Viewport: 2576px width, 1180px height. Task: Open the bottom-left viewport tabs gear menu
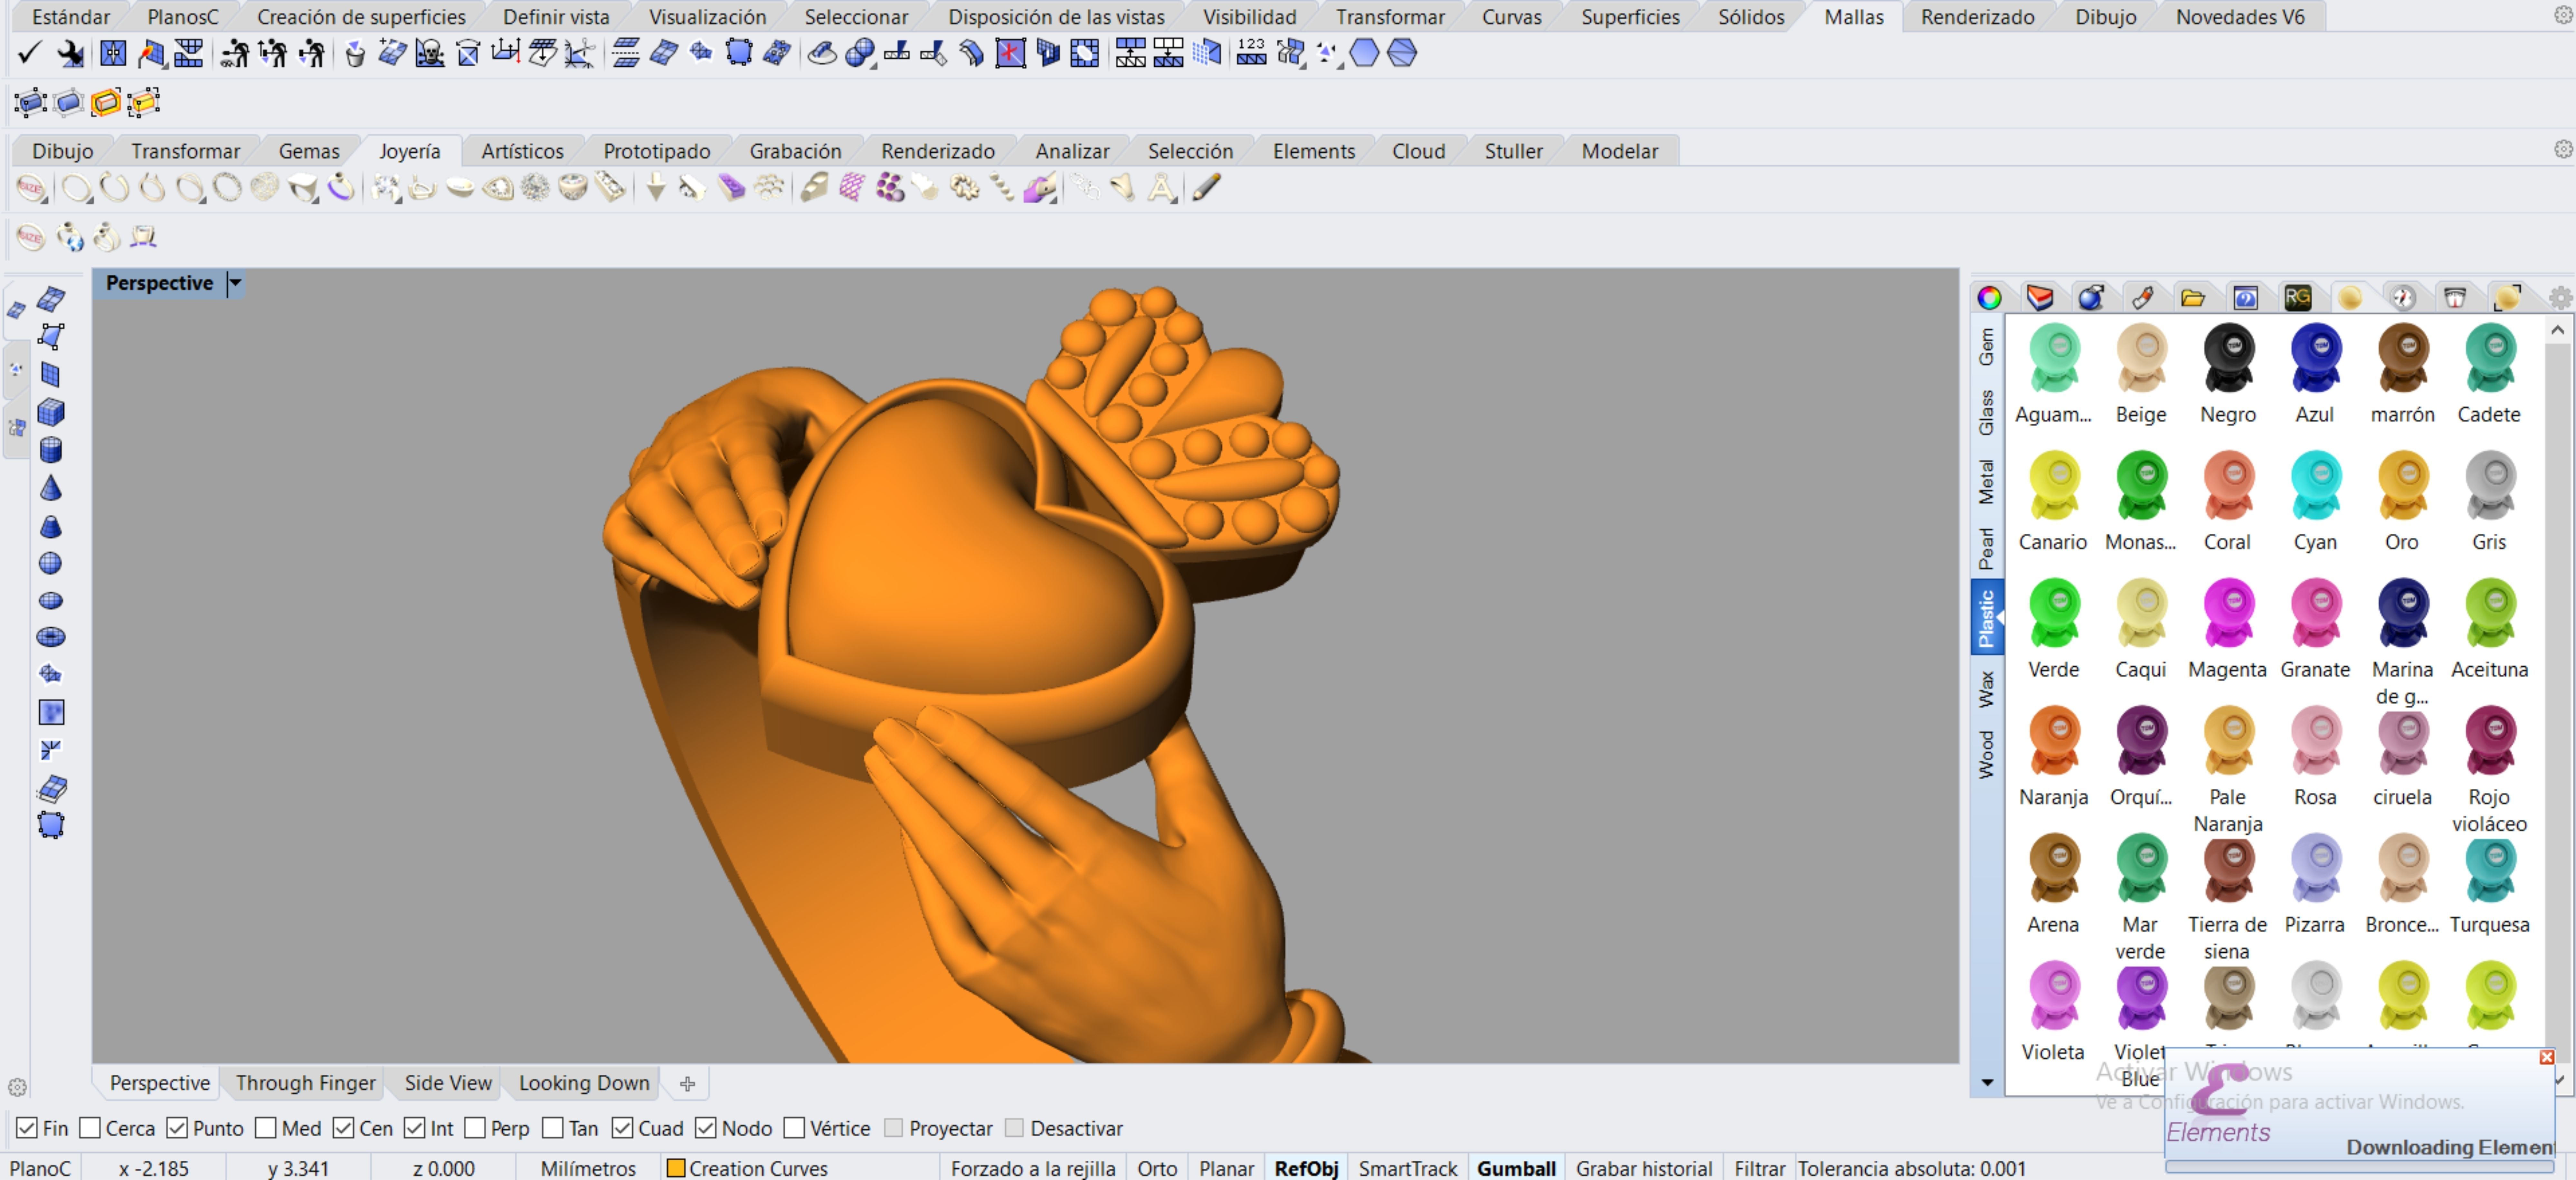(x=17, y=1087)
